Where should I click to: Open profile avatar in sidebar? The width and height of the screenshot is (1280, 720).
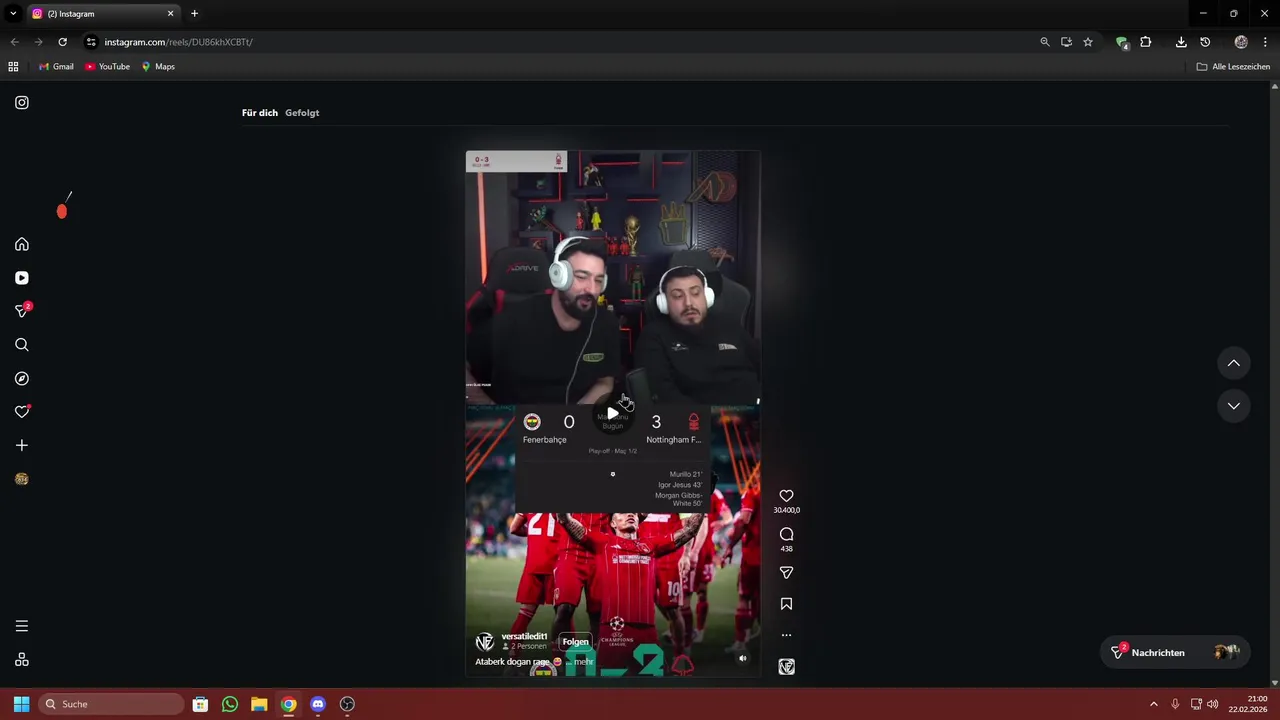22,479
